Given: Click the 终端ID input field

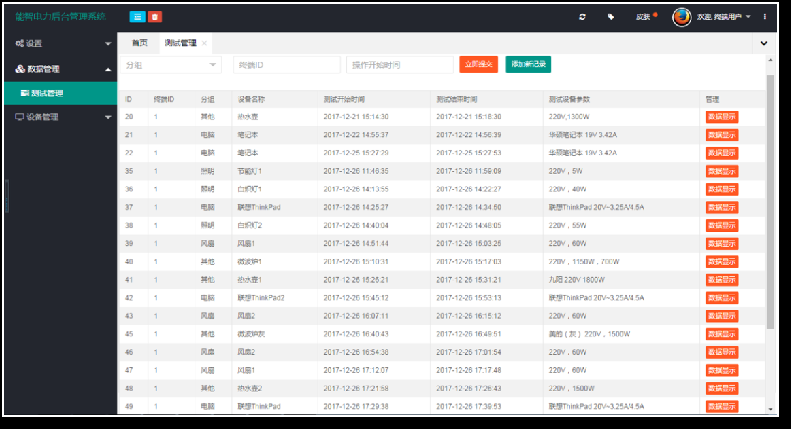Looking at the screenshot, I should 287,65.
